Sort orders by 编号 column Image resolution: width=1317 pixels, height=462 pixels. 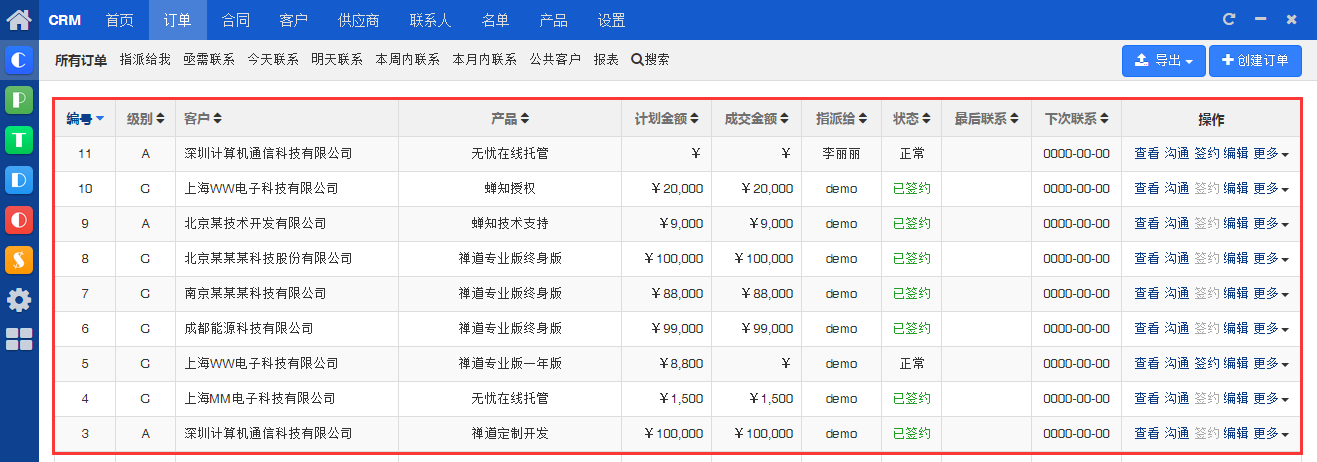click(85, 119)
